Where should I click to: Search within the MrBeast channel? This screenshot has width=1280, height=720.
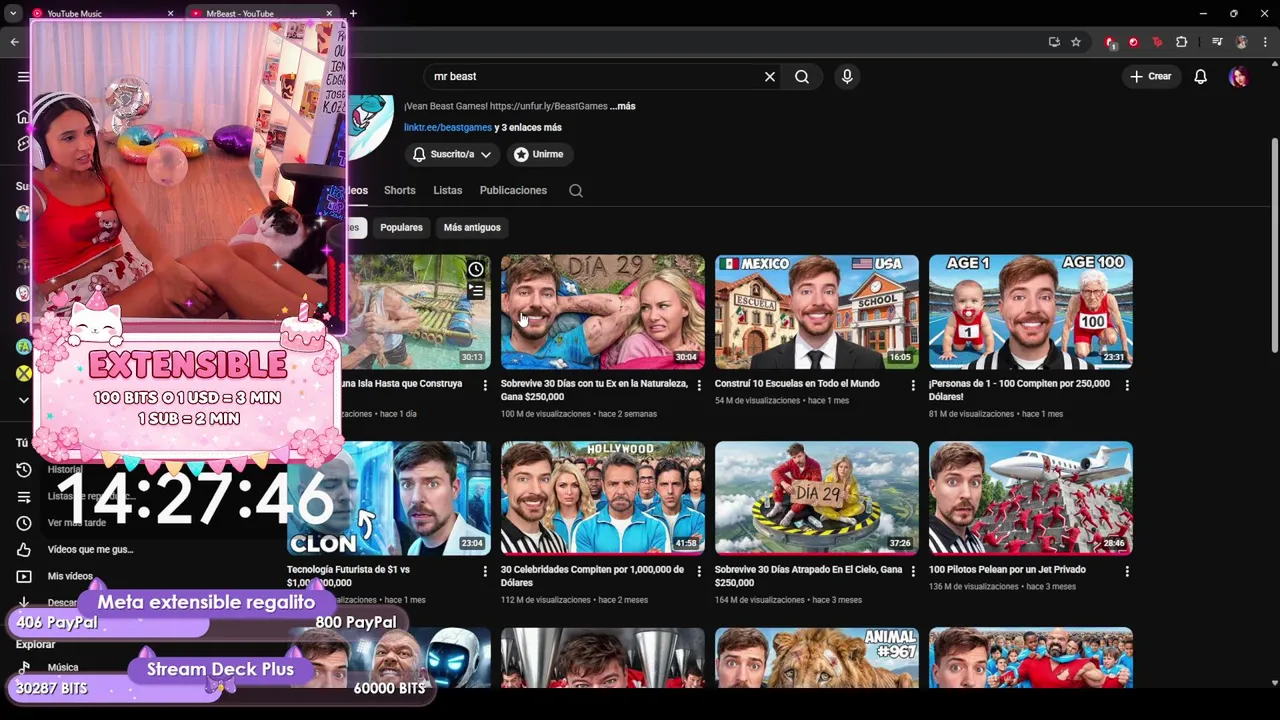coord(576,190)
